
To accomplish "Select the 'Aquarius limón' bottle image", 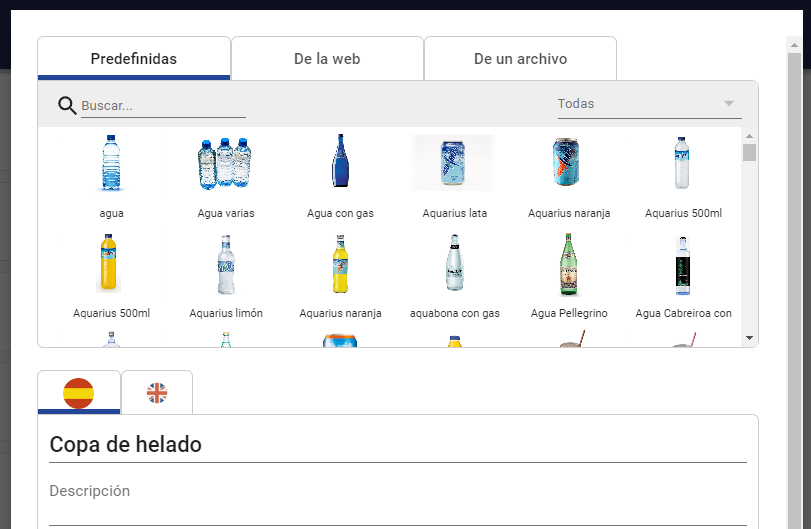I will pyautogui.click(x=226, y=264).
